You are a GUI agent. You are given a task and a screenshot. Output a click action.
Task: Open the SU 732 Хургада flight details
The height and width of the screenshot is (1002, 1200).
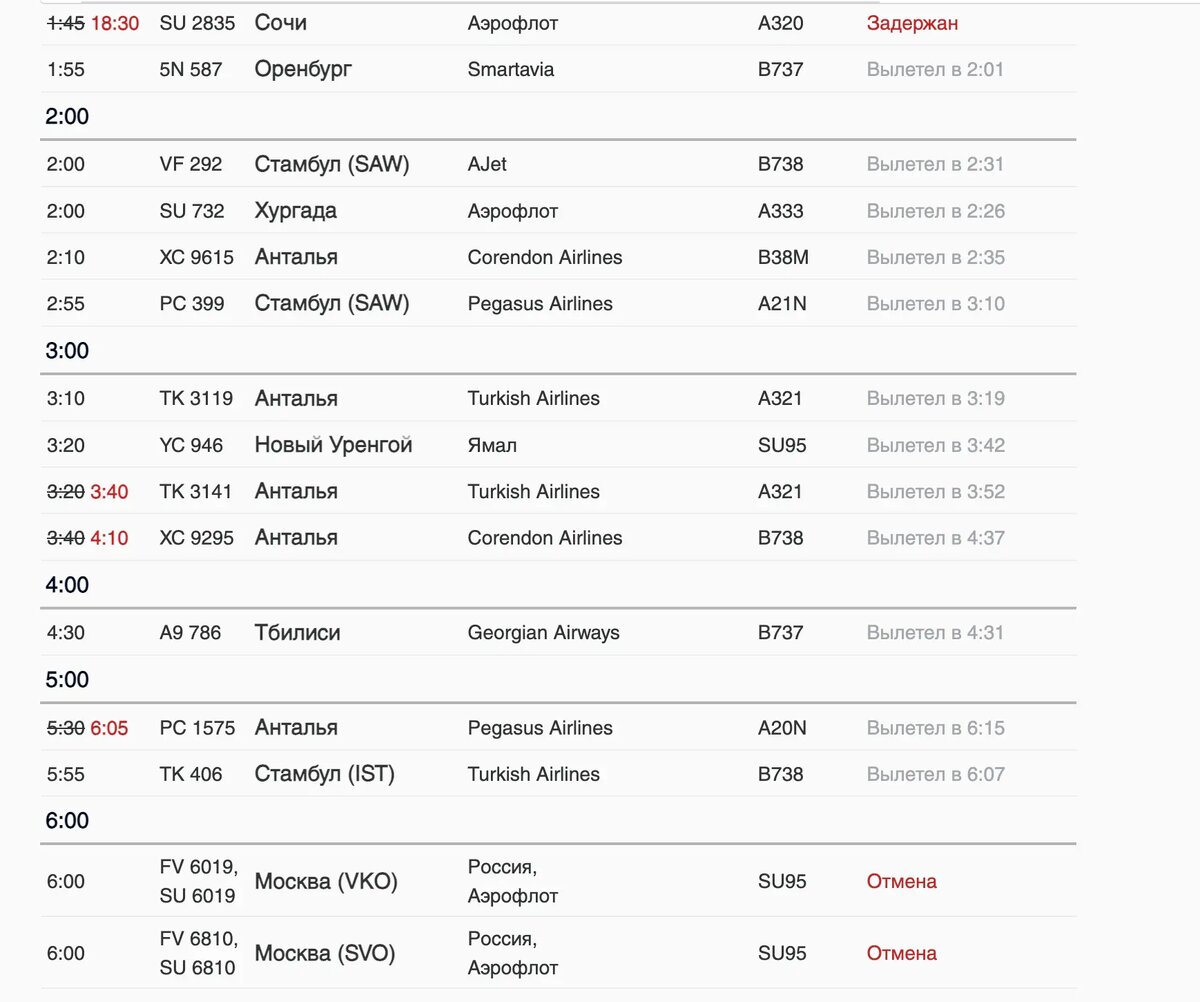559,211
